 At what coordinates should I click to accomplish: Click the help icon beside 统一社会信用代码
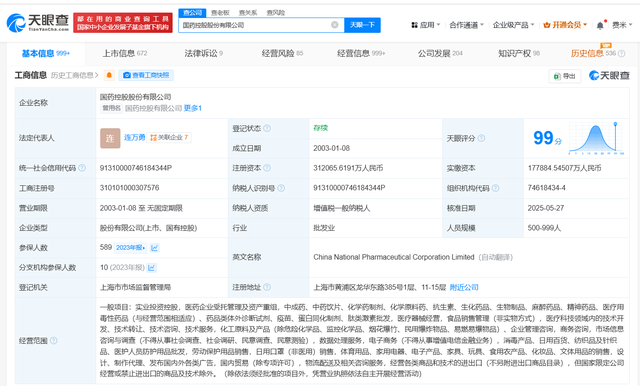[82, 168]
